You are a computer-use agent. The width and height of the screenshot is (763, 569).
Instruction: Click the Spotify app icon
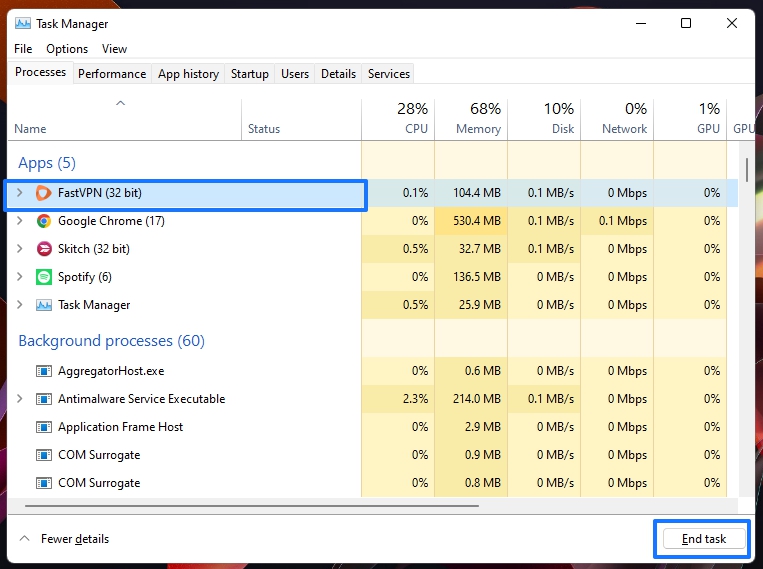click(43, 277)
